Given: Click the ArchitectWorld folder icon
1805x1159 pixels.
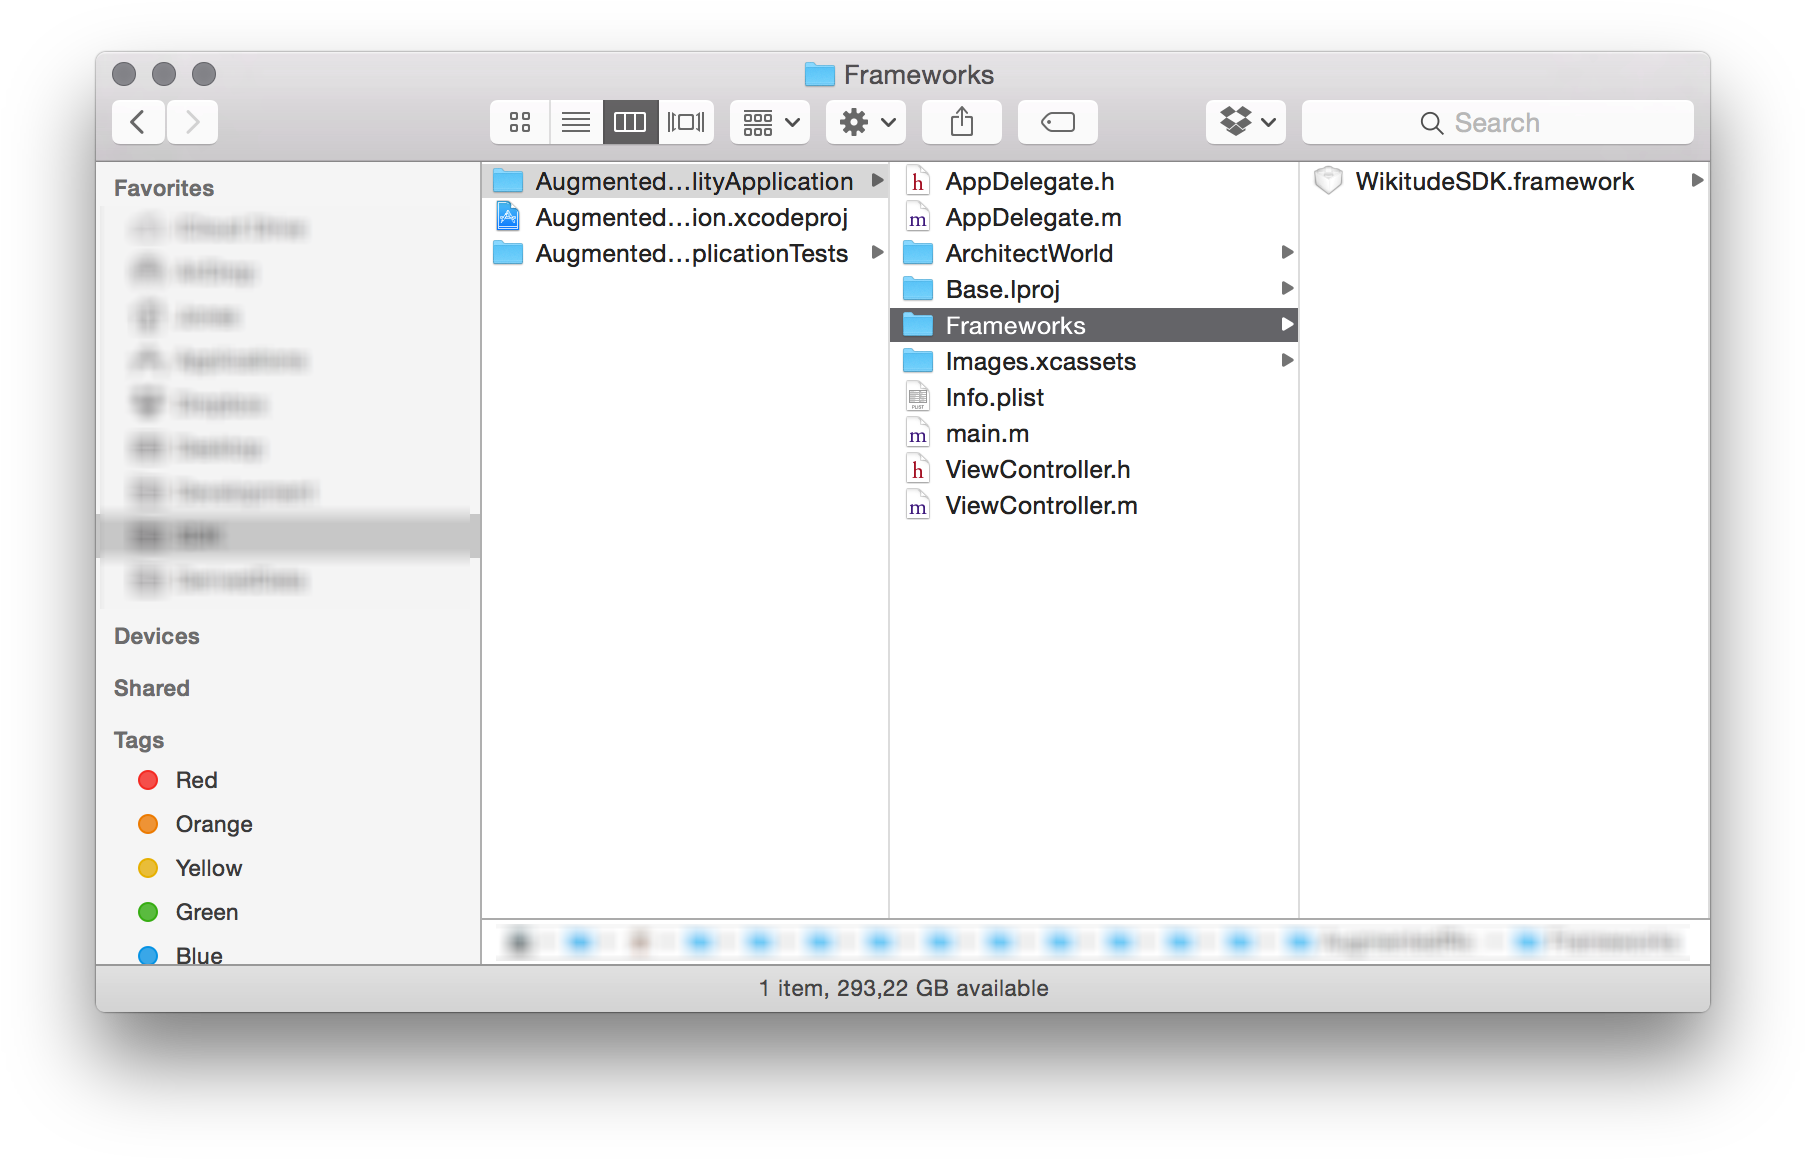Looking at the screenshot, I should 918,253.
